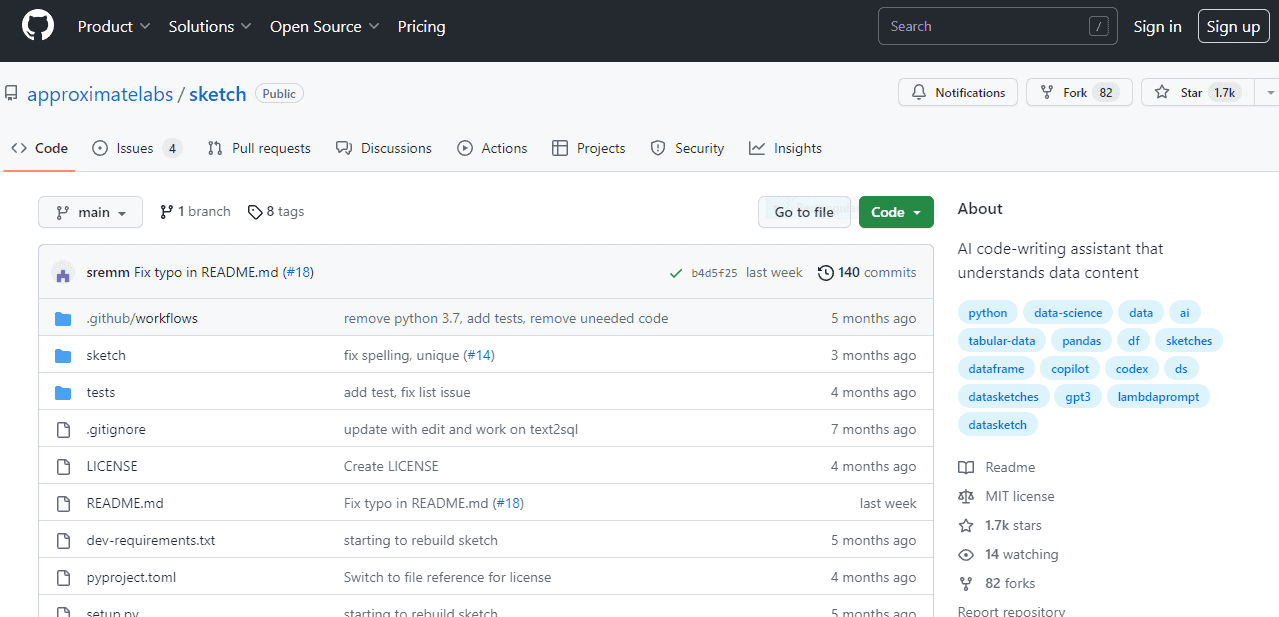
Task: Click the history clock icon by commits
Action: 825,273
